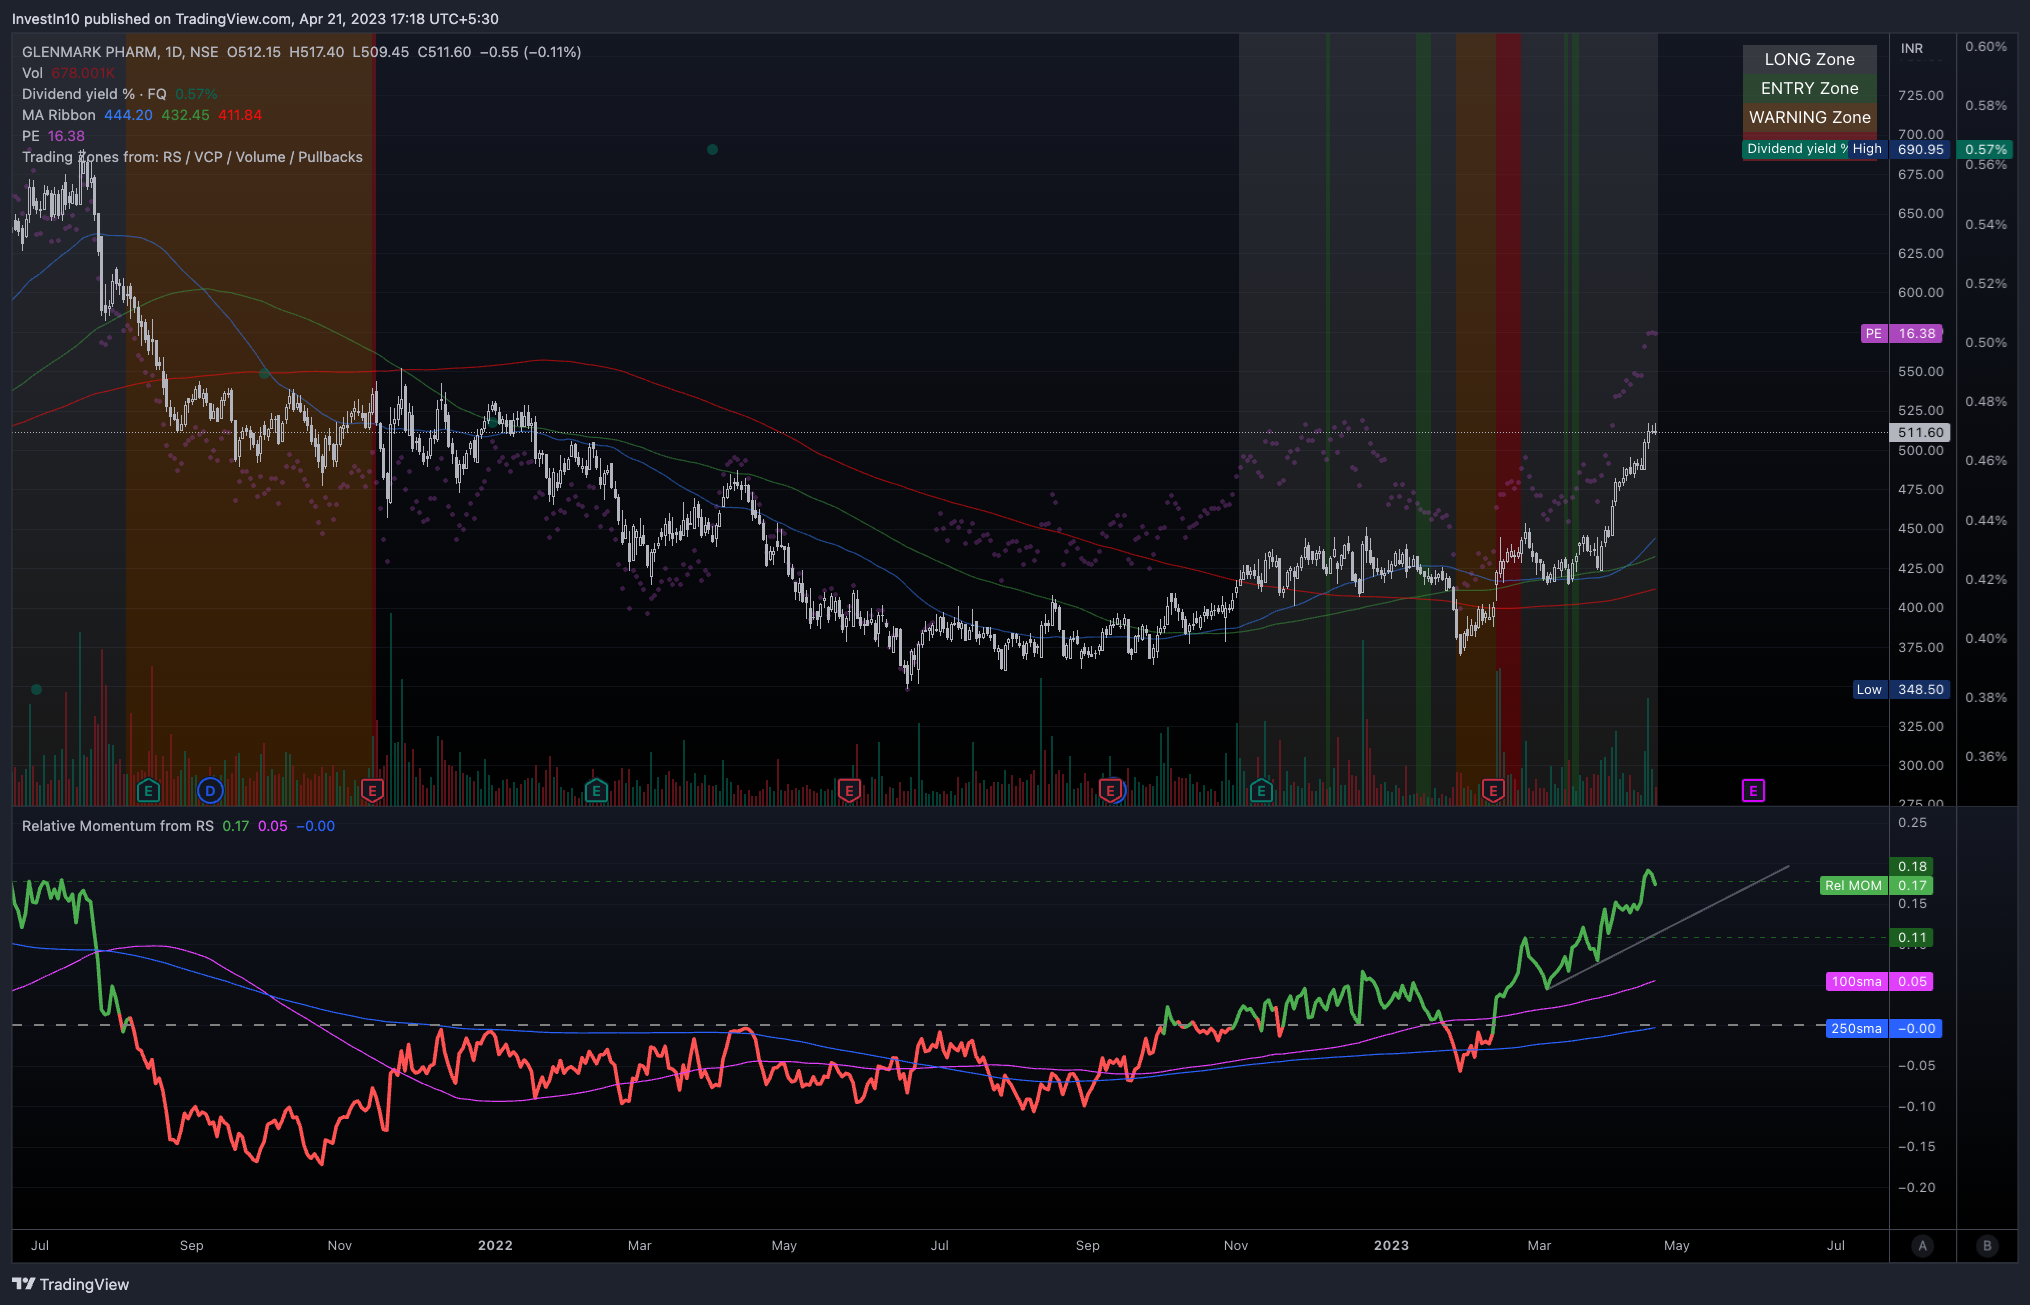Click the red E earnings marker near Sep 2022

pyautogui.click(x=1110, y=791)
